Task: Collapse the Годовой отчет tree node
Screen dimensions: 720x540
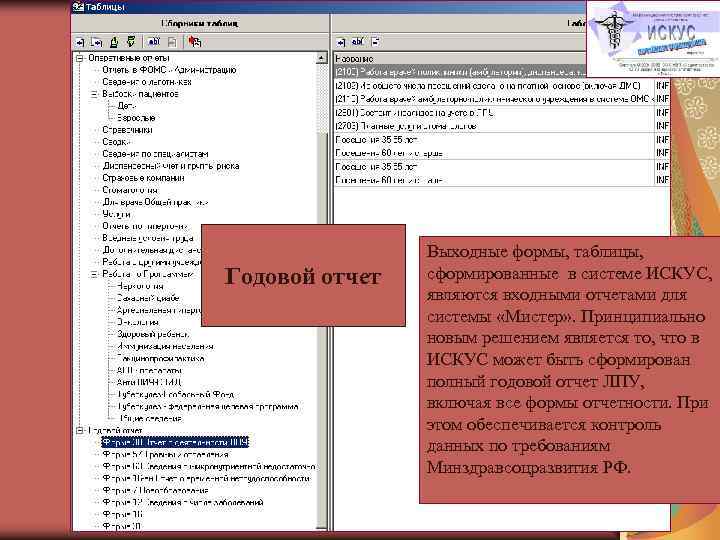Action: pos(80,430)
